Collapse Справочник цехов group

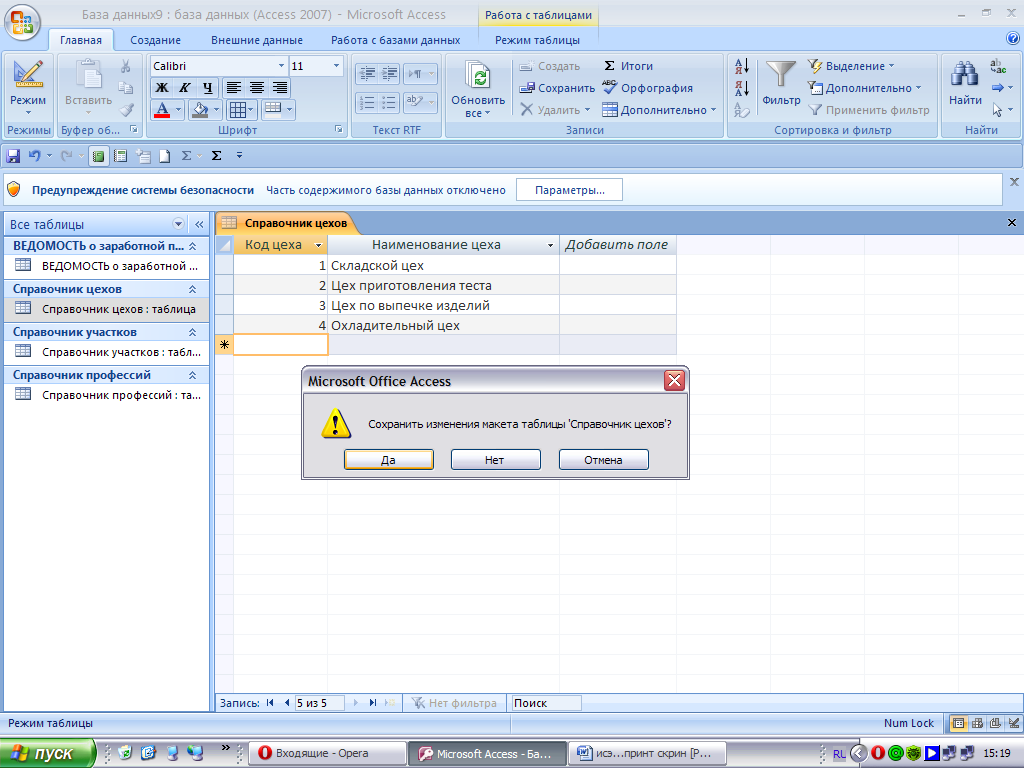193,289
